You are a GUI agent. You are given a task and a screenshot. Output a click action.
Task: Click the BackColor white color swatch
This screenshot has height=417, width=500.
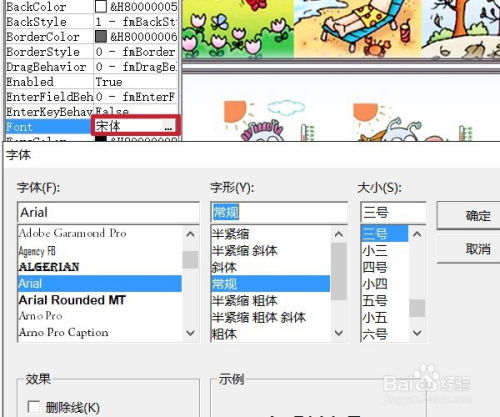[x=101, y=6]
